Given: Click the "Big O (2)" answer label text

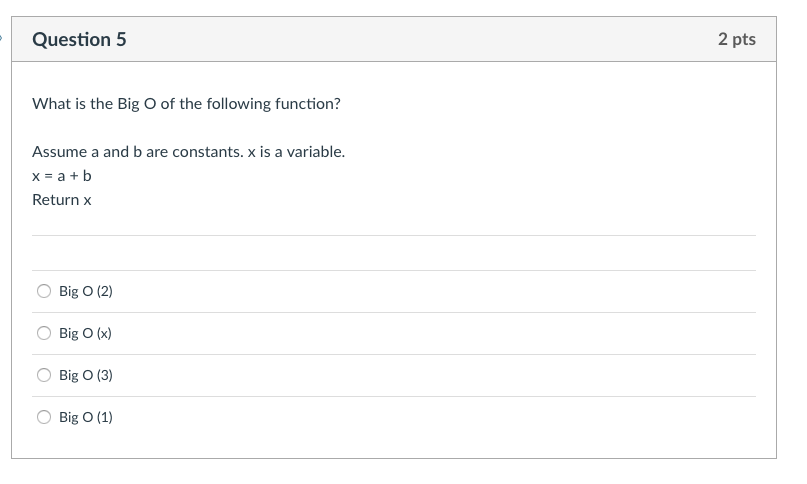Looking at the screenshot, I should pyautogui.click(x=86, y=292).
